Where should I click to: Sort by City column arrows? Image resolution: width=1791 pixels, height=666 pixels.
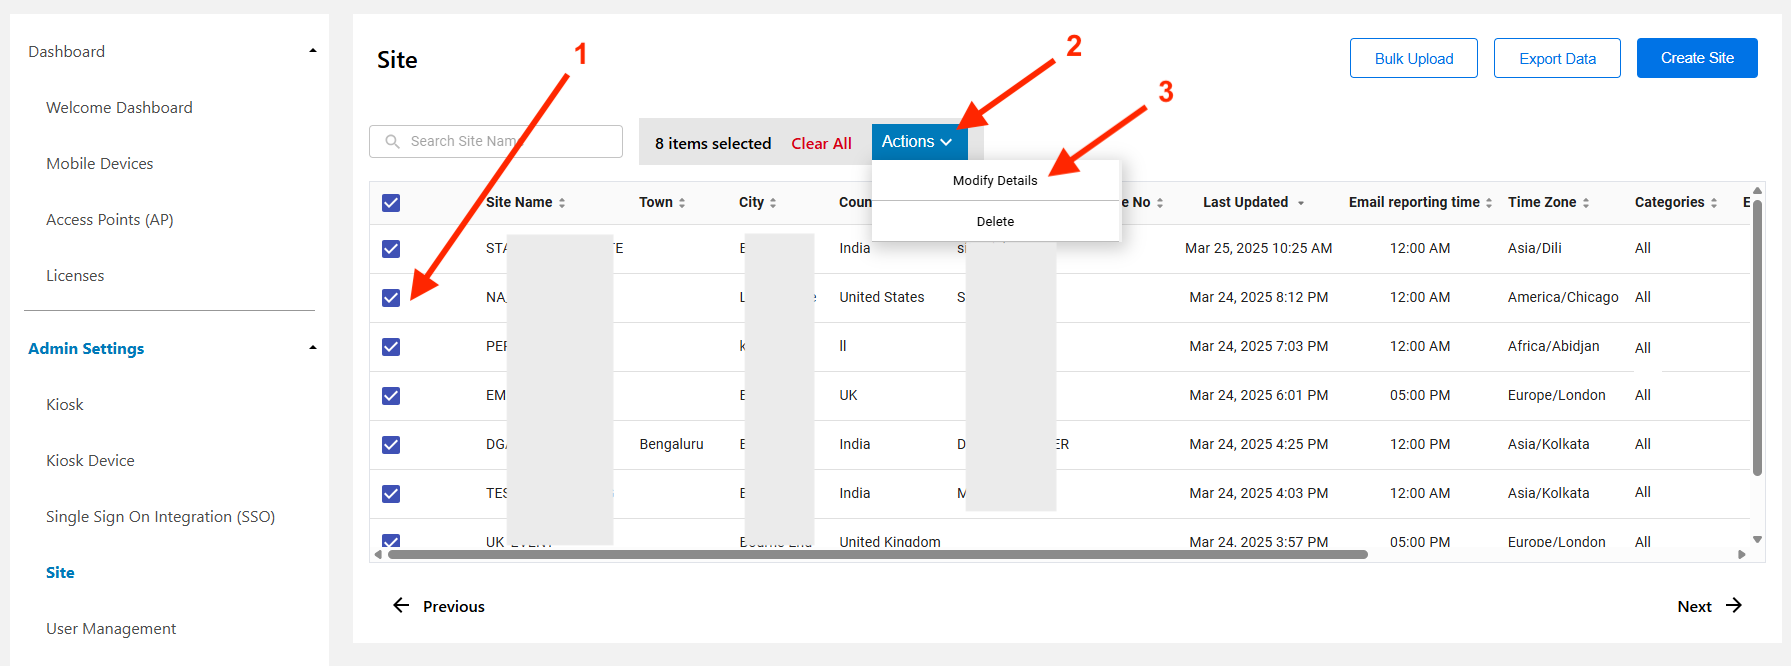point(773,203)
